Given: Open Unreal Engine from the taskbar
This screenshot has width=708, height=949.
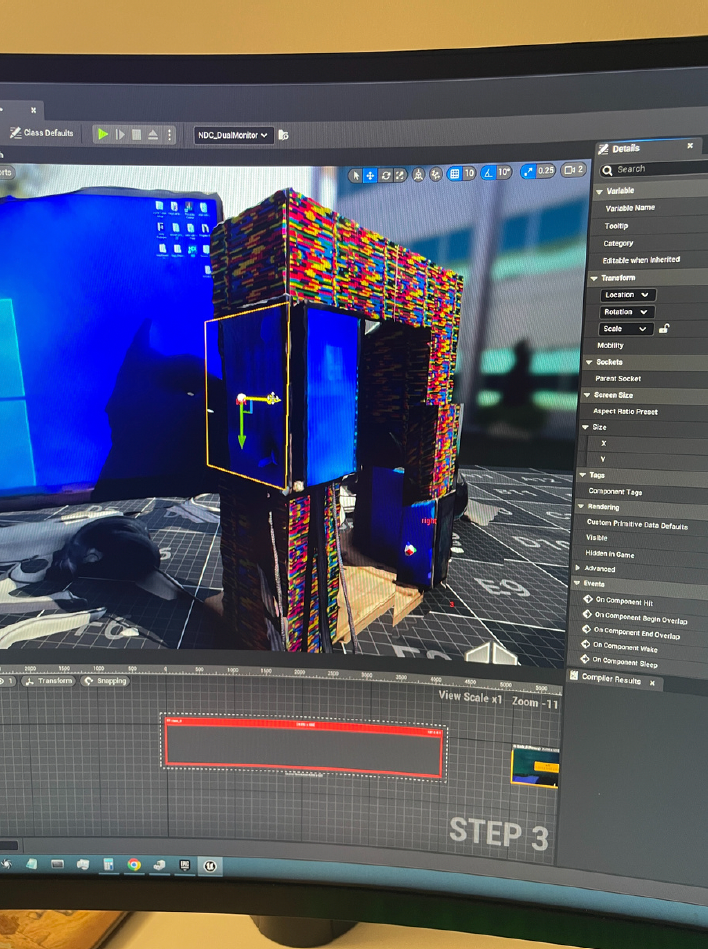Looking at the screenshot, I should click(x=210, y=866).
